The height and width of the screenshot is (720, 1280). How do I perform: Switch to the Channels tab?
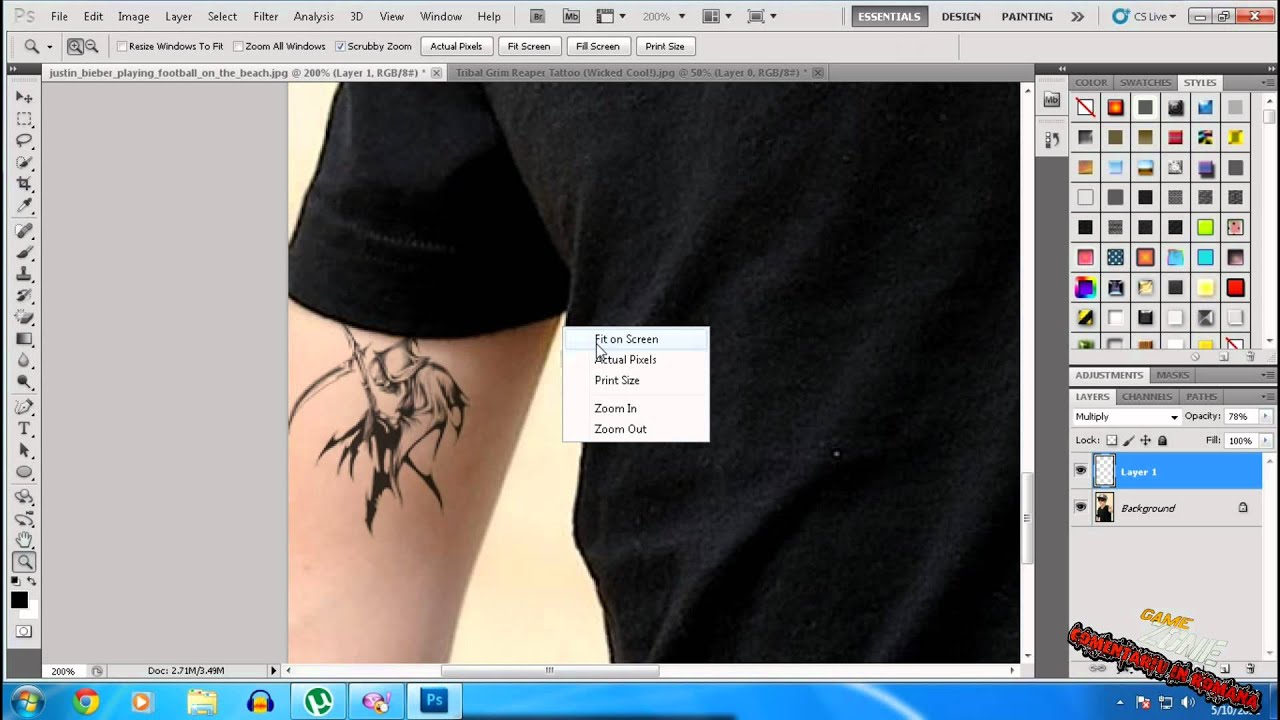pos(1146,397)
